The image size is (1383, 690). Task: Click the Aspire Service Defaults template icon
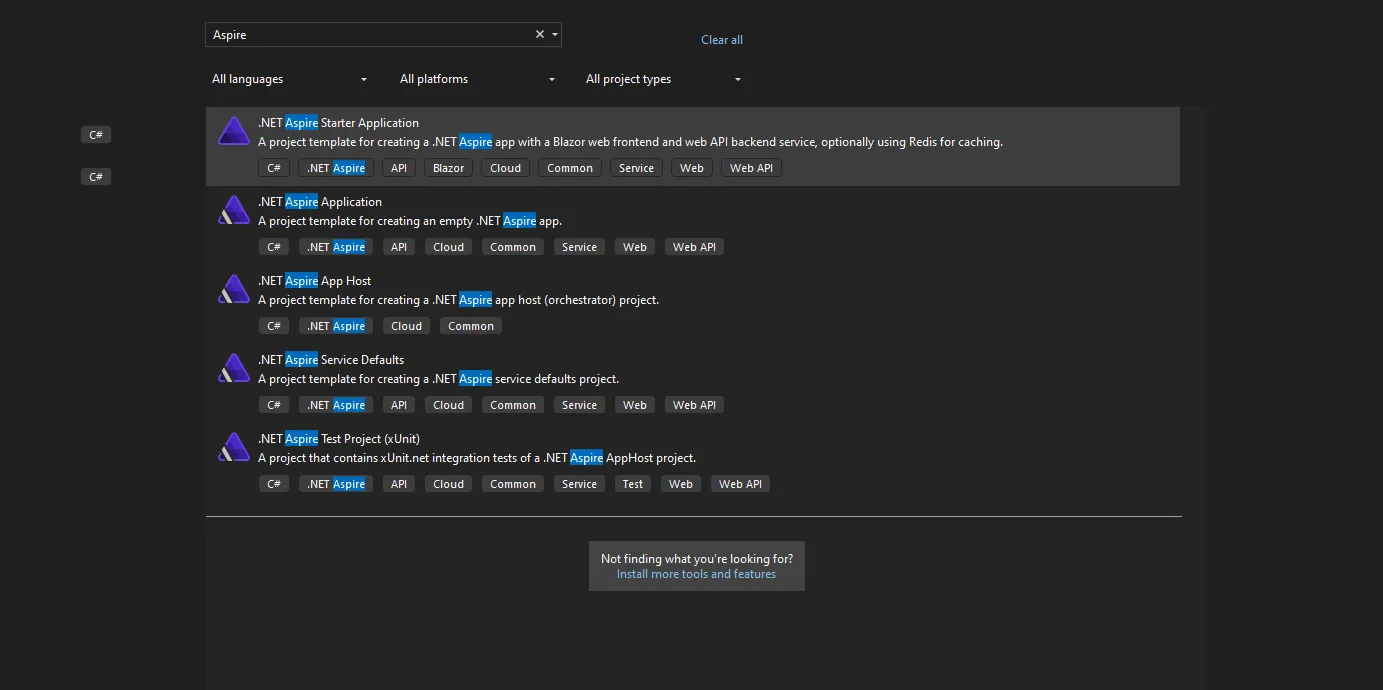pyautogui.click(x=233, y=369)
